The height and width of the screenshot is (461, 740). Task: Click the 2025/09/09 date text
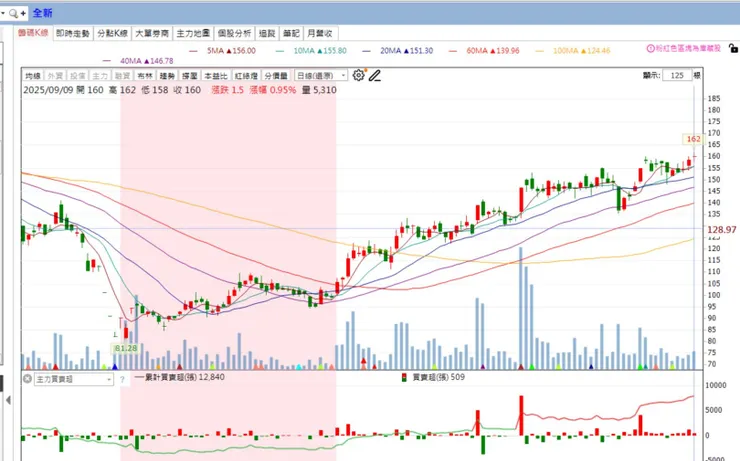pos(49,90)
